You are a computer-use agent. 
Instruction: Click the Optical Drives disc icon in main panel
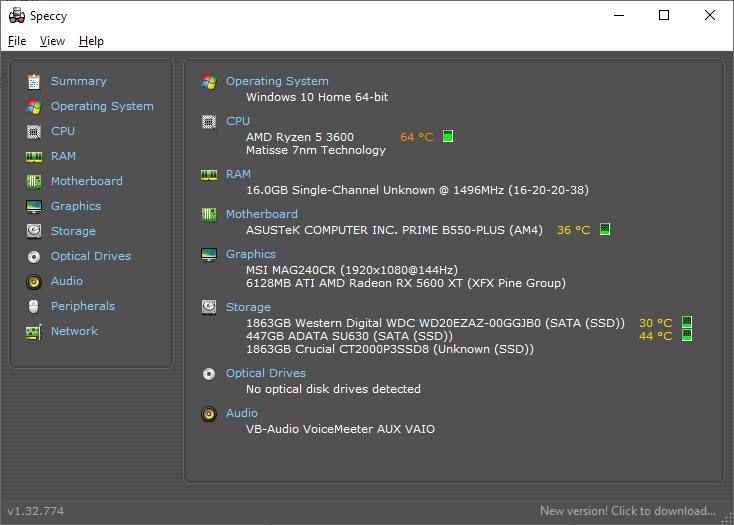point(209,374)
